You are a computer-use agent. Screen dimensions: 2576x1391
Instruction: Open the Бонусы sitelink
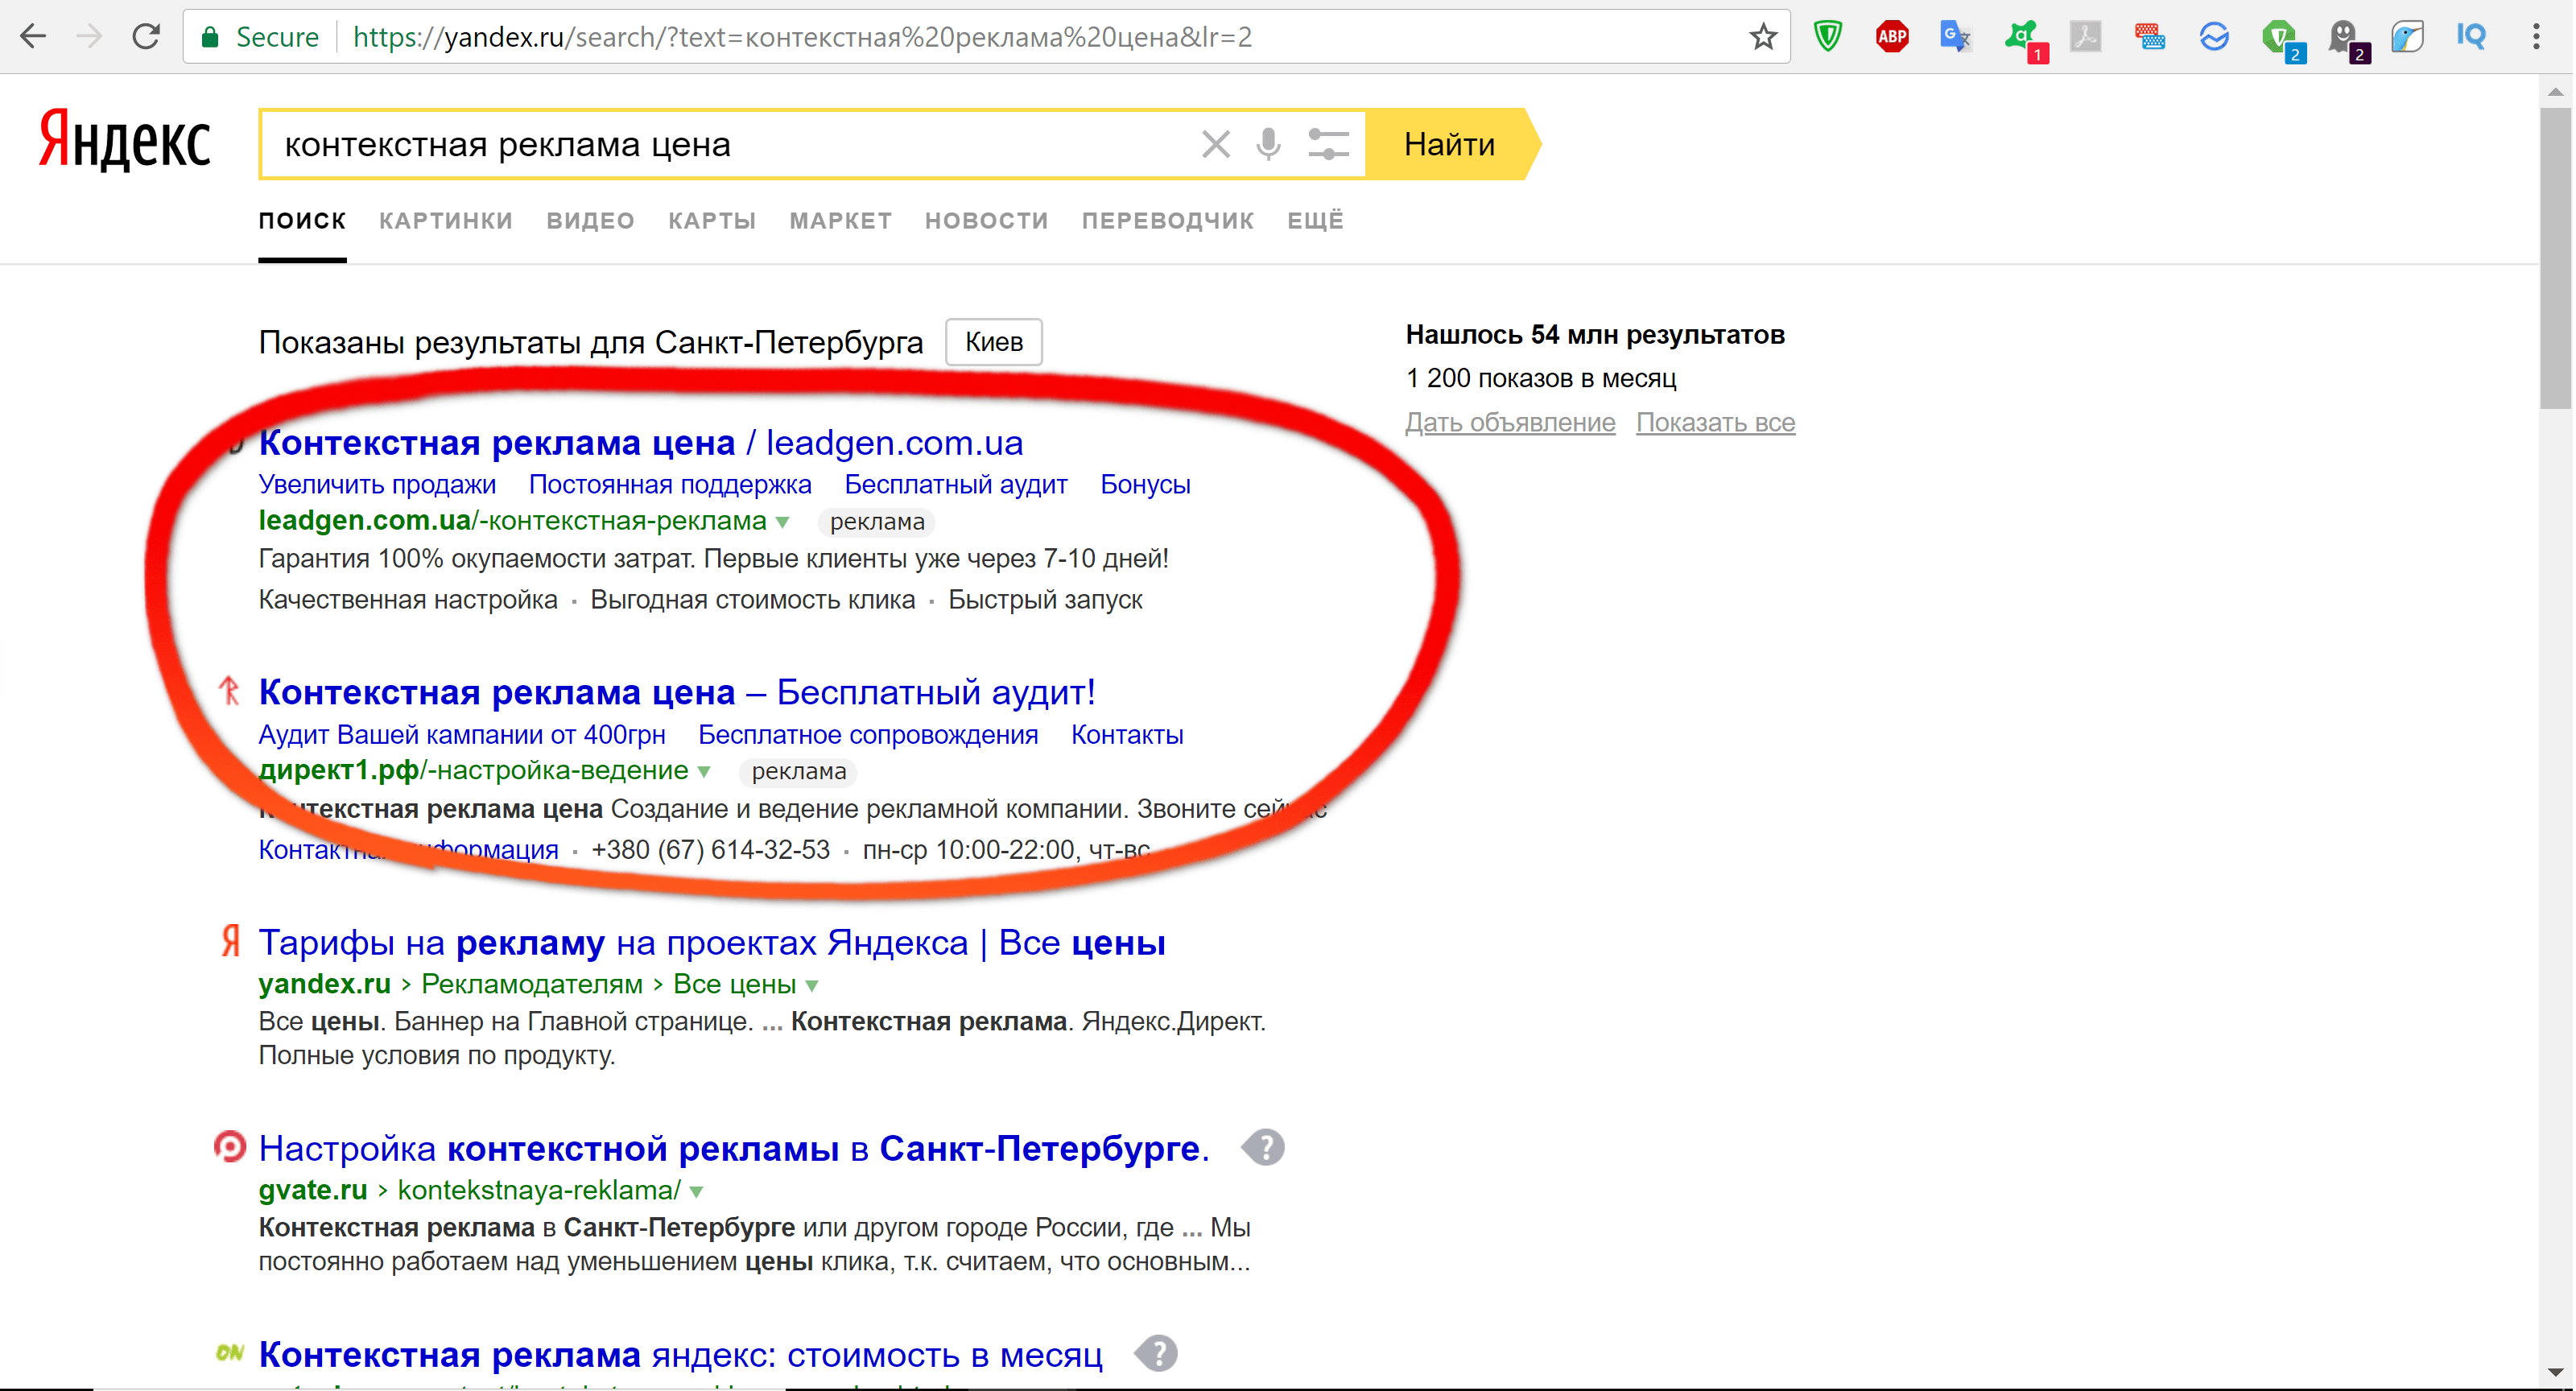pyautogui.click(x=1145, y=485)
